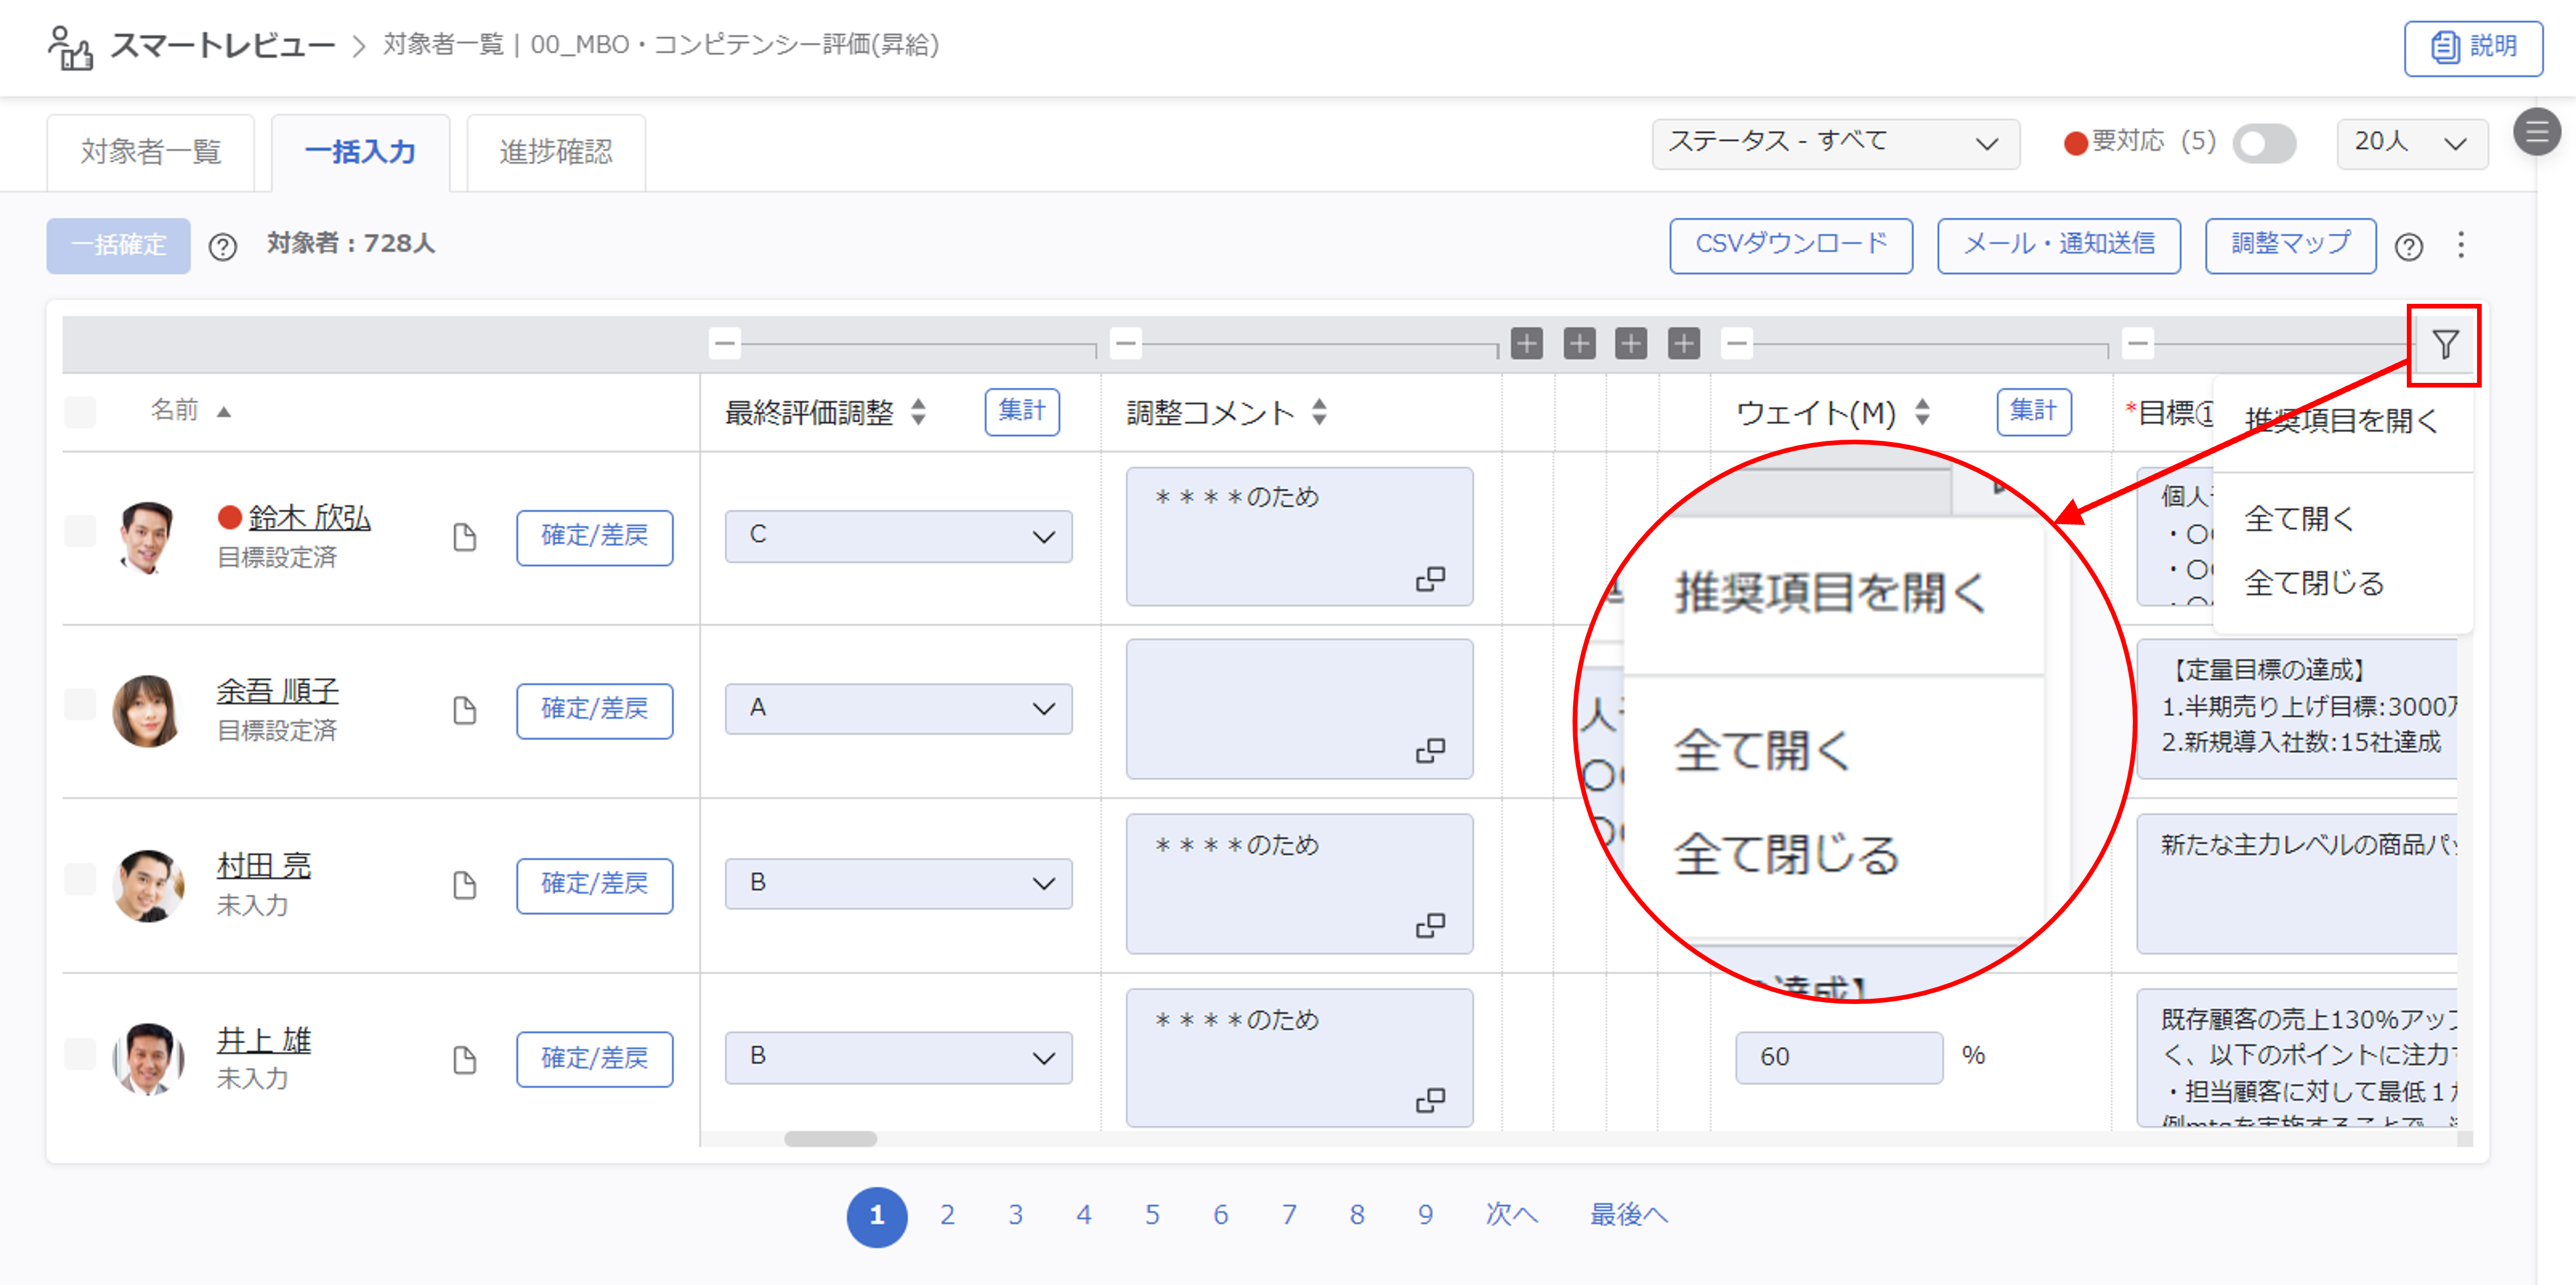Open document icon for 井上 雄
Screen dimensions: 2576x1285
(464, 1059)
